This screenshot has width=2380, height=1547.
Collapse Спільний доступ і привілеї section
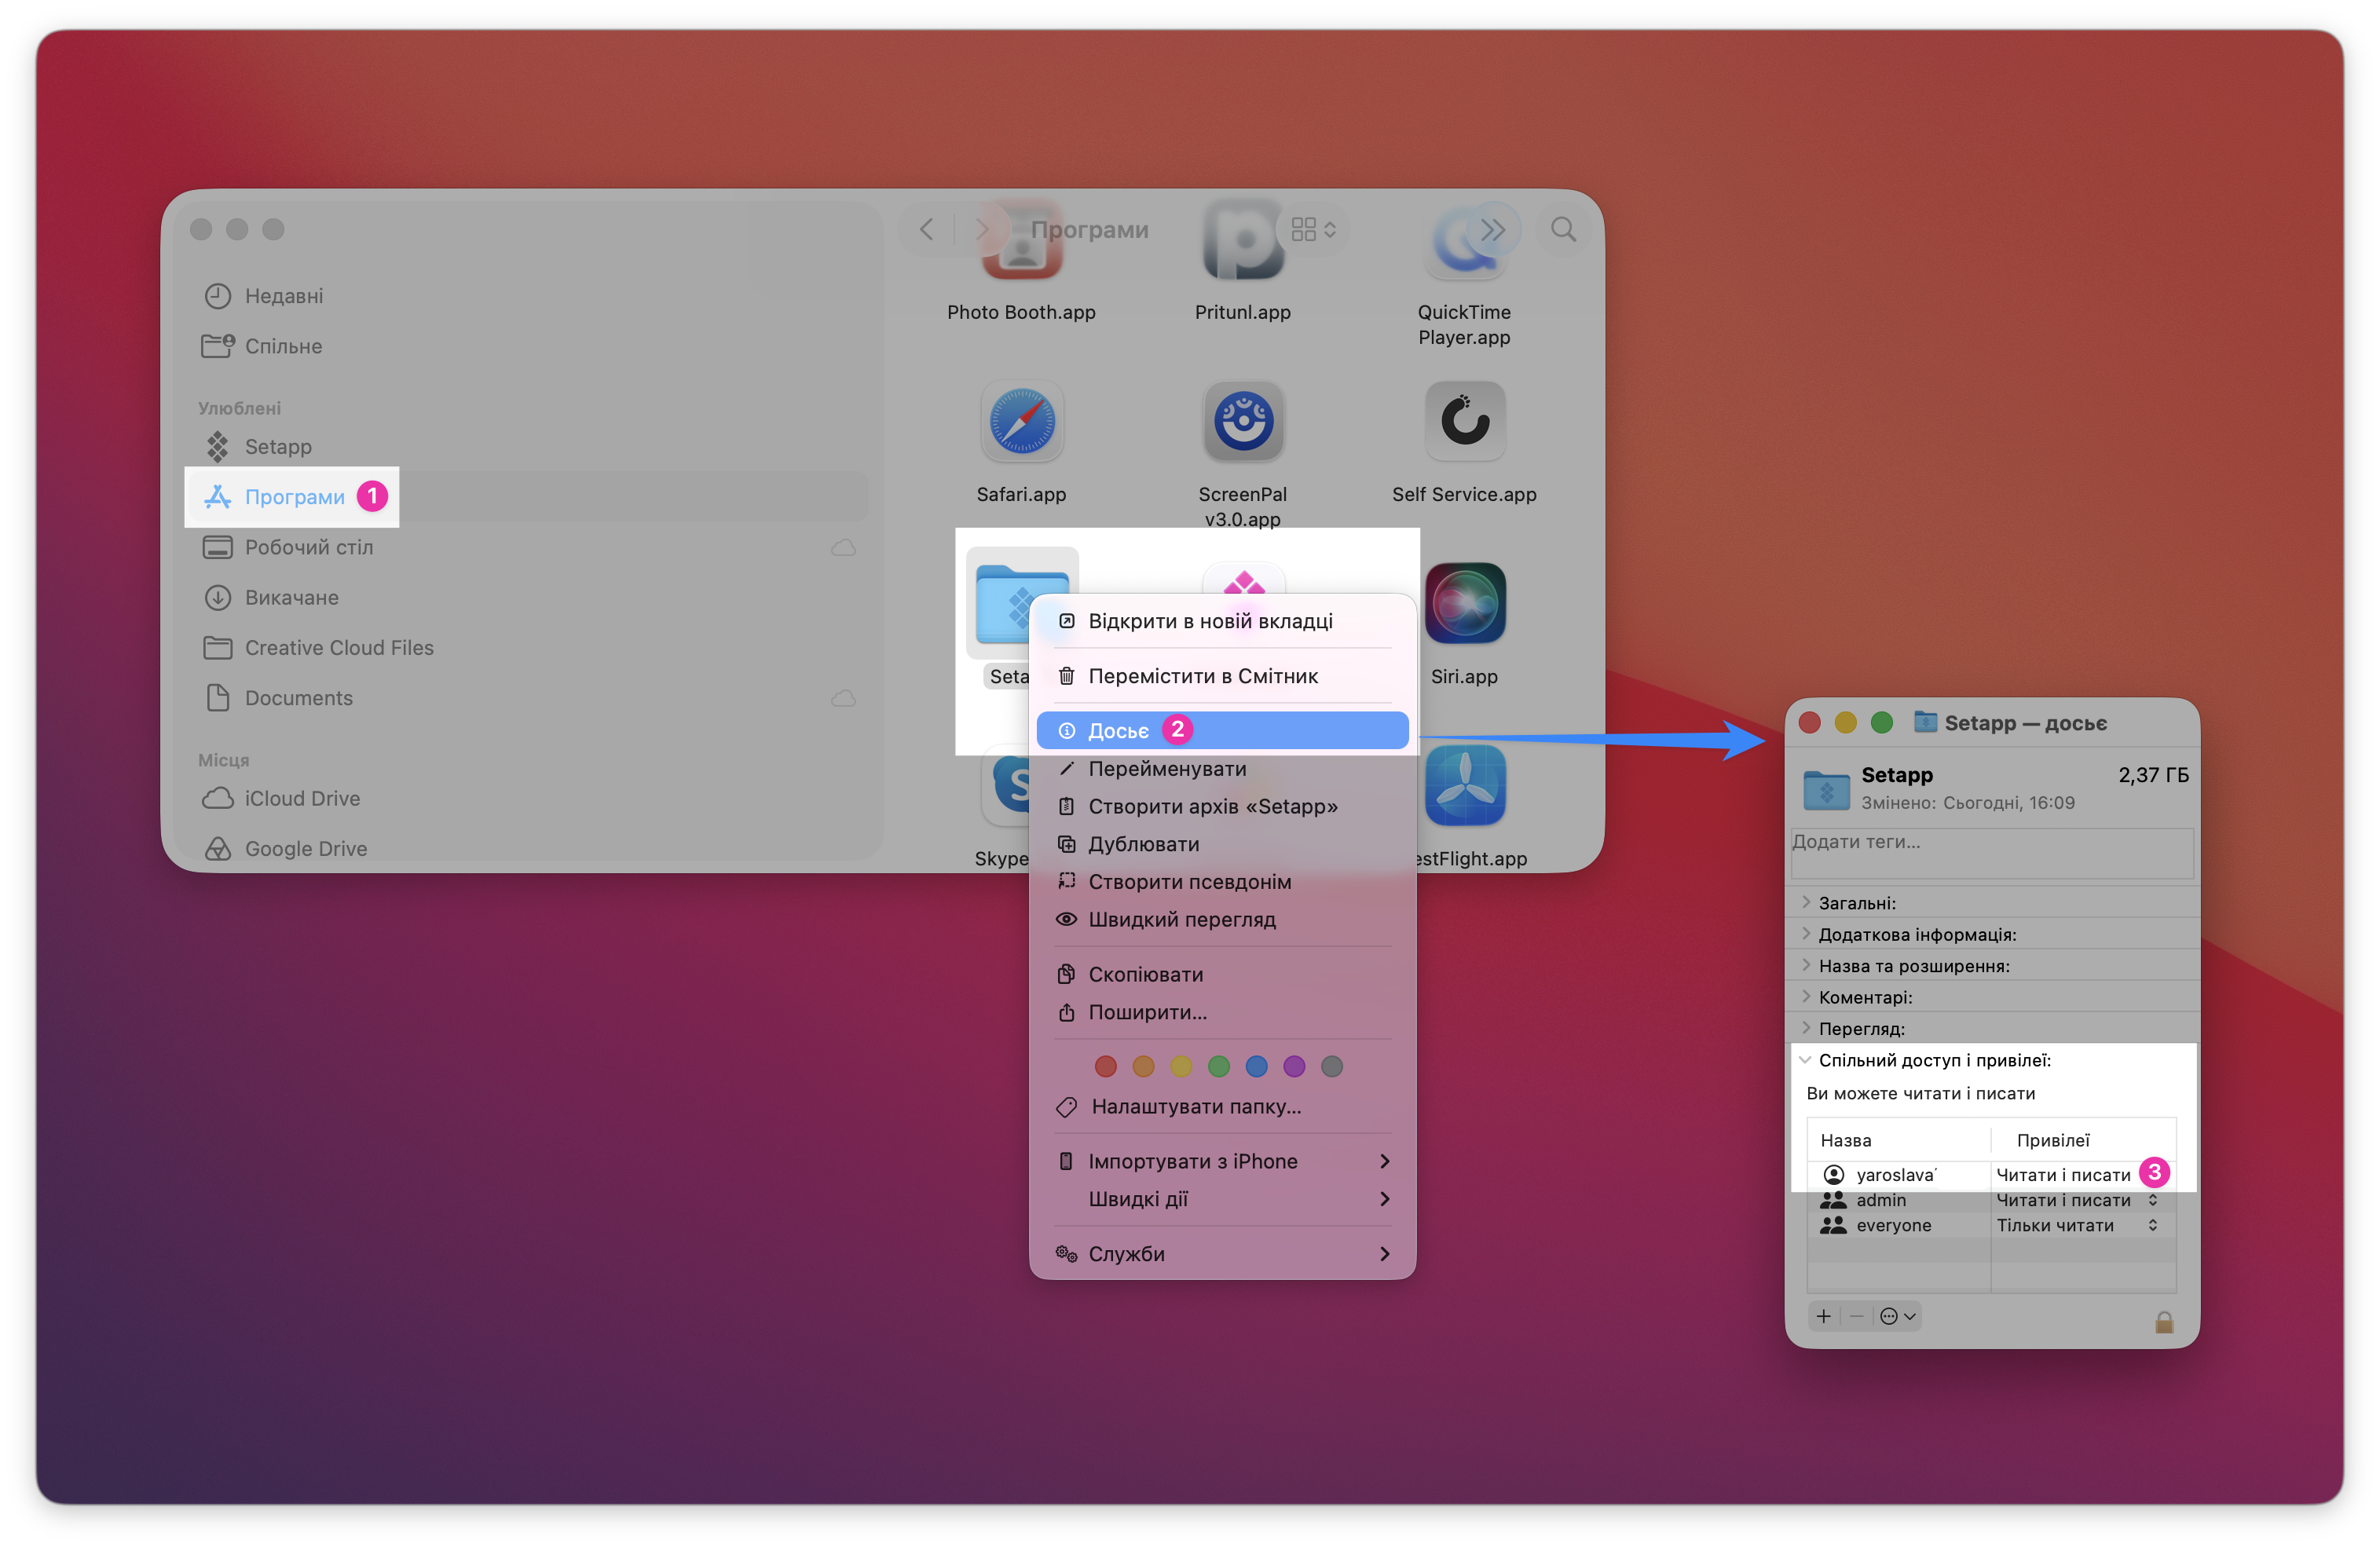tap(1806, 1060)
